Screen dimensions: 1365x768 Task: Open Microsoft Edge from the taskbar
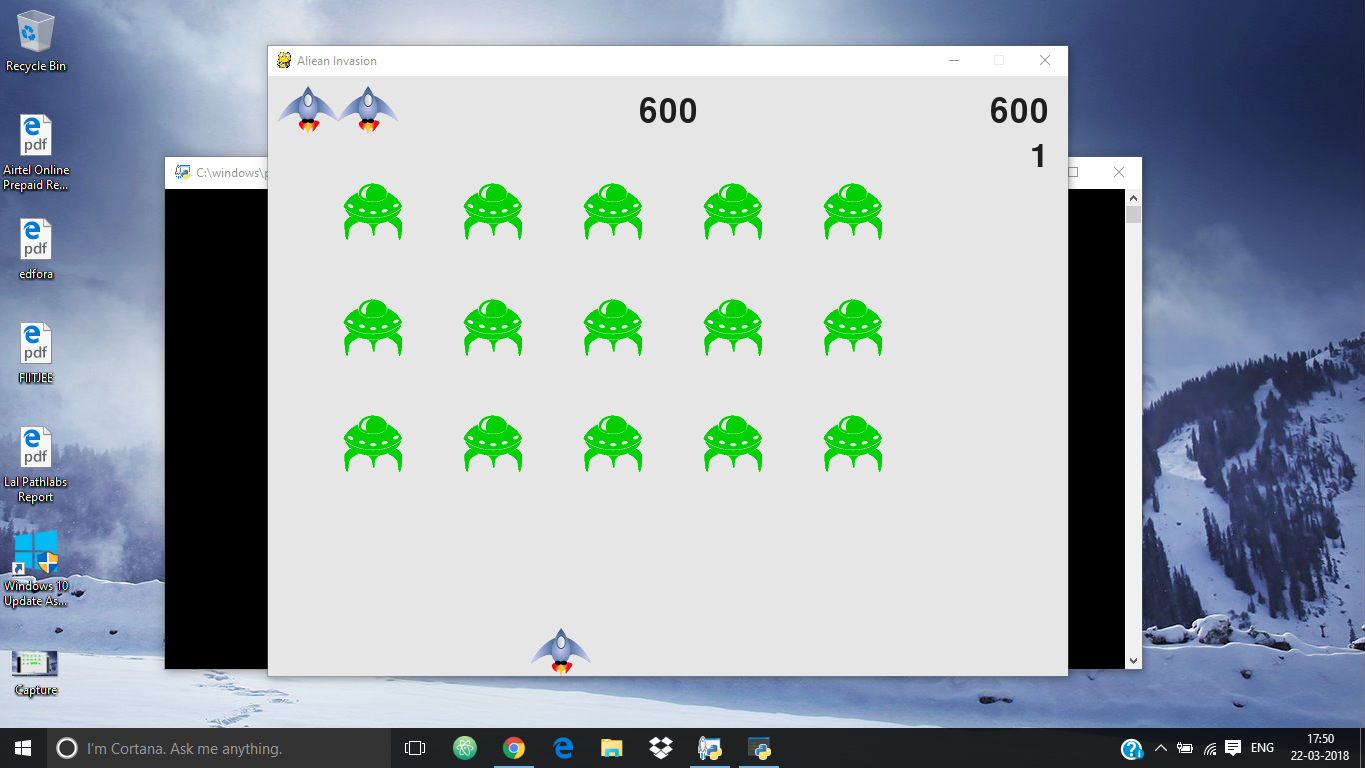(x=563, y=748)
